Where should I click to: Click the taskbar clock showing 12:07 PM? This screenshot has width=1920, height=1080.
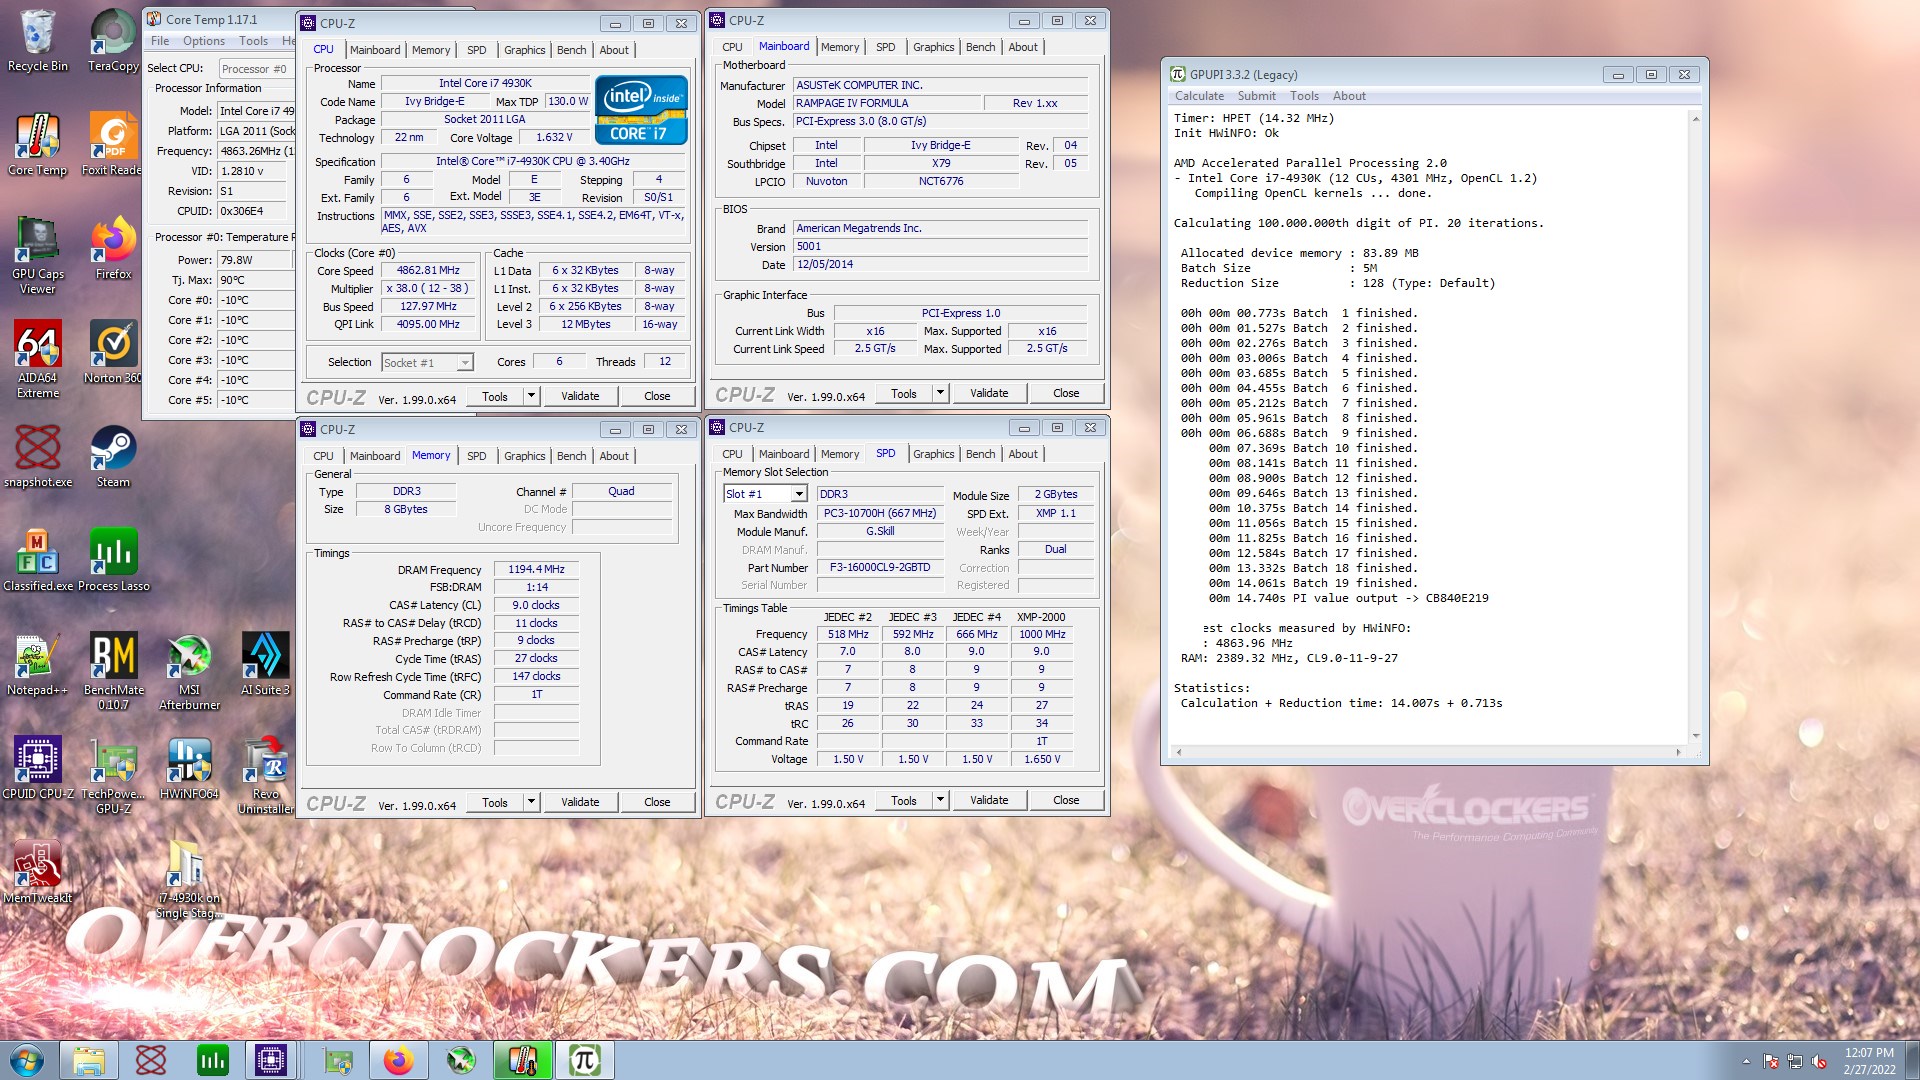pyautogui.click(x=1869, y=1061)
